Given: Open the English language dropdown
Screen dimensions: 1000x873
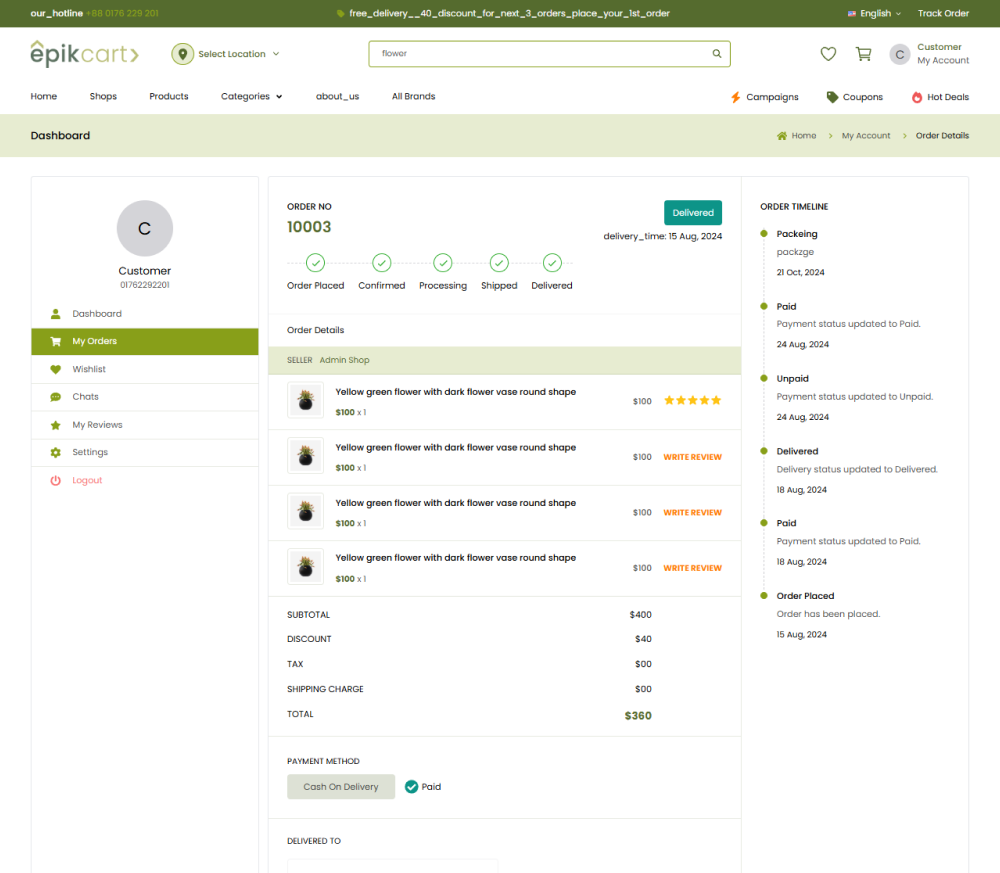Looking at the screenshot, I should click(874, 14).
